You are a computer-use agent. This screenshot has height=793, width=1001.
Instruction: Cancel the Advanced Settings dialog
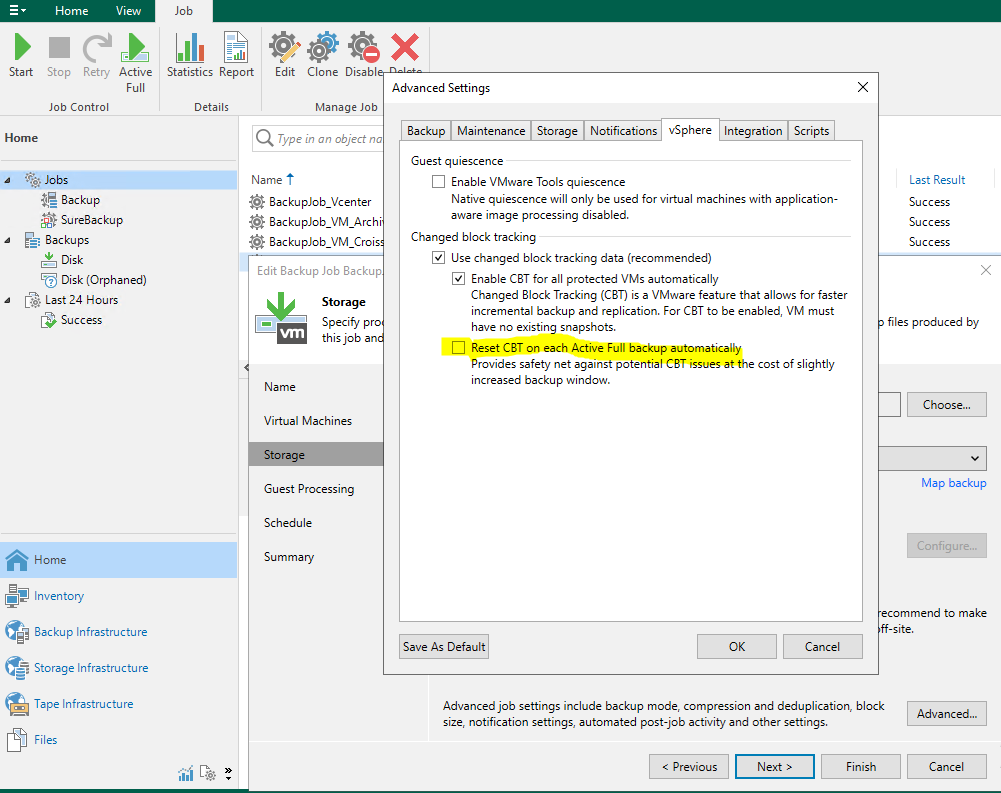(822, 647)
